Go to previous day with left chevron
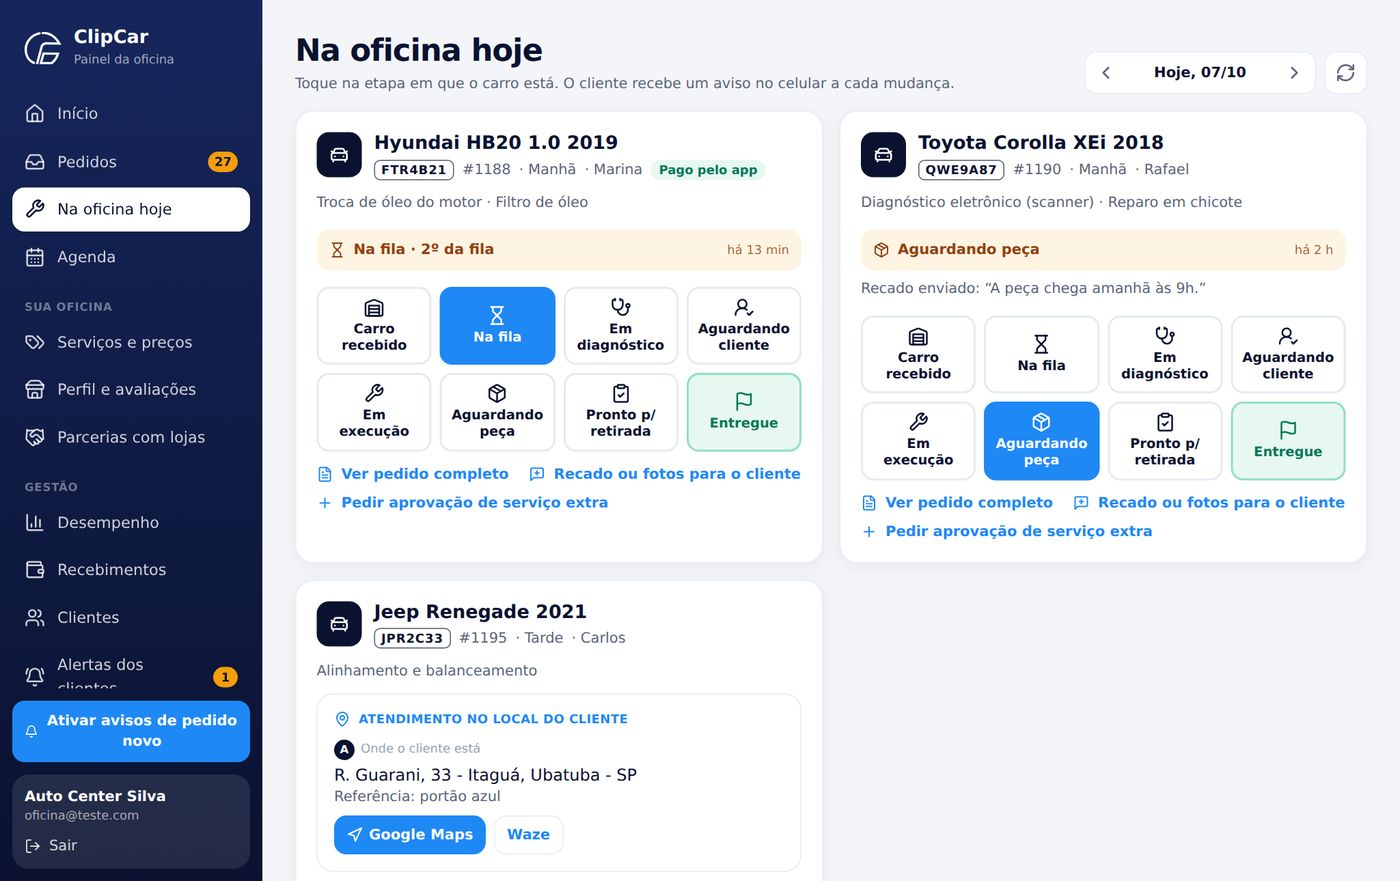The width and height of the screenshot is (1400, 881). [x=1106, y=73]
